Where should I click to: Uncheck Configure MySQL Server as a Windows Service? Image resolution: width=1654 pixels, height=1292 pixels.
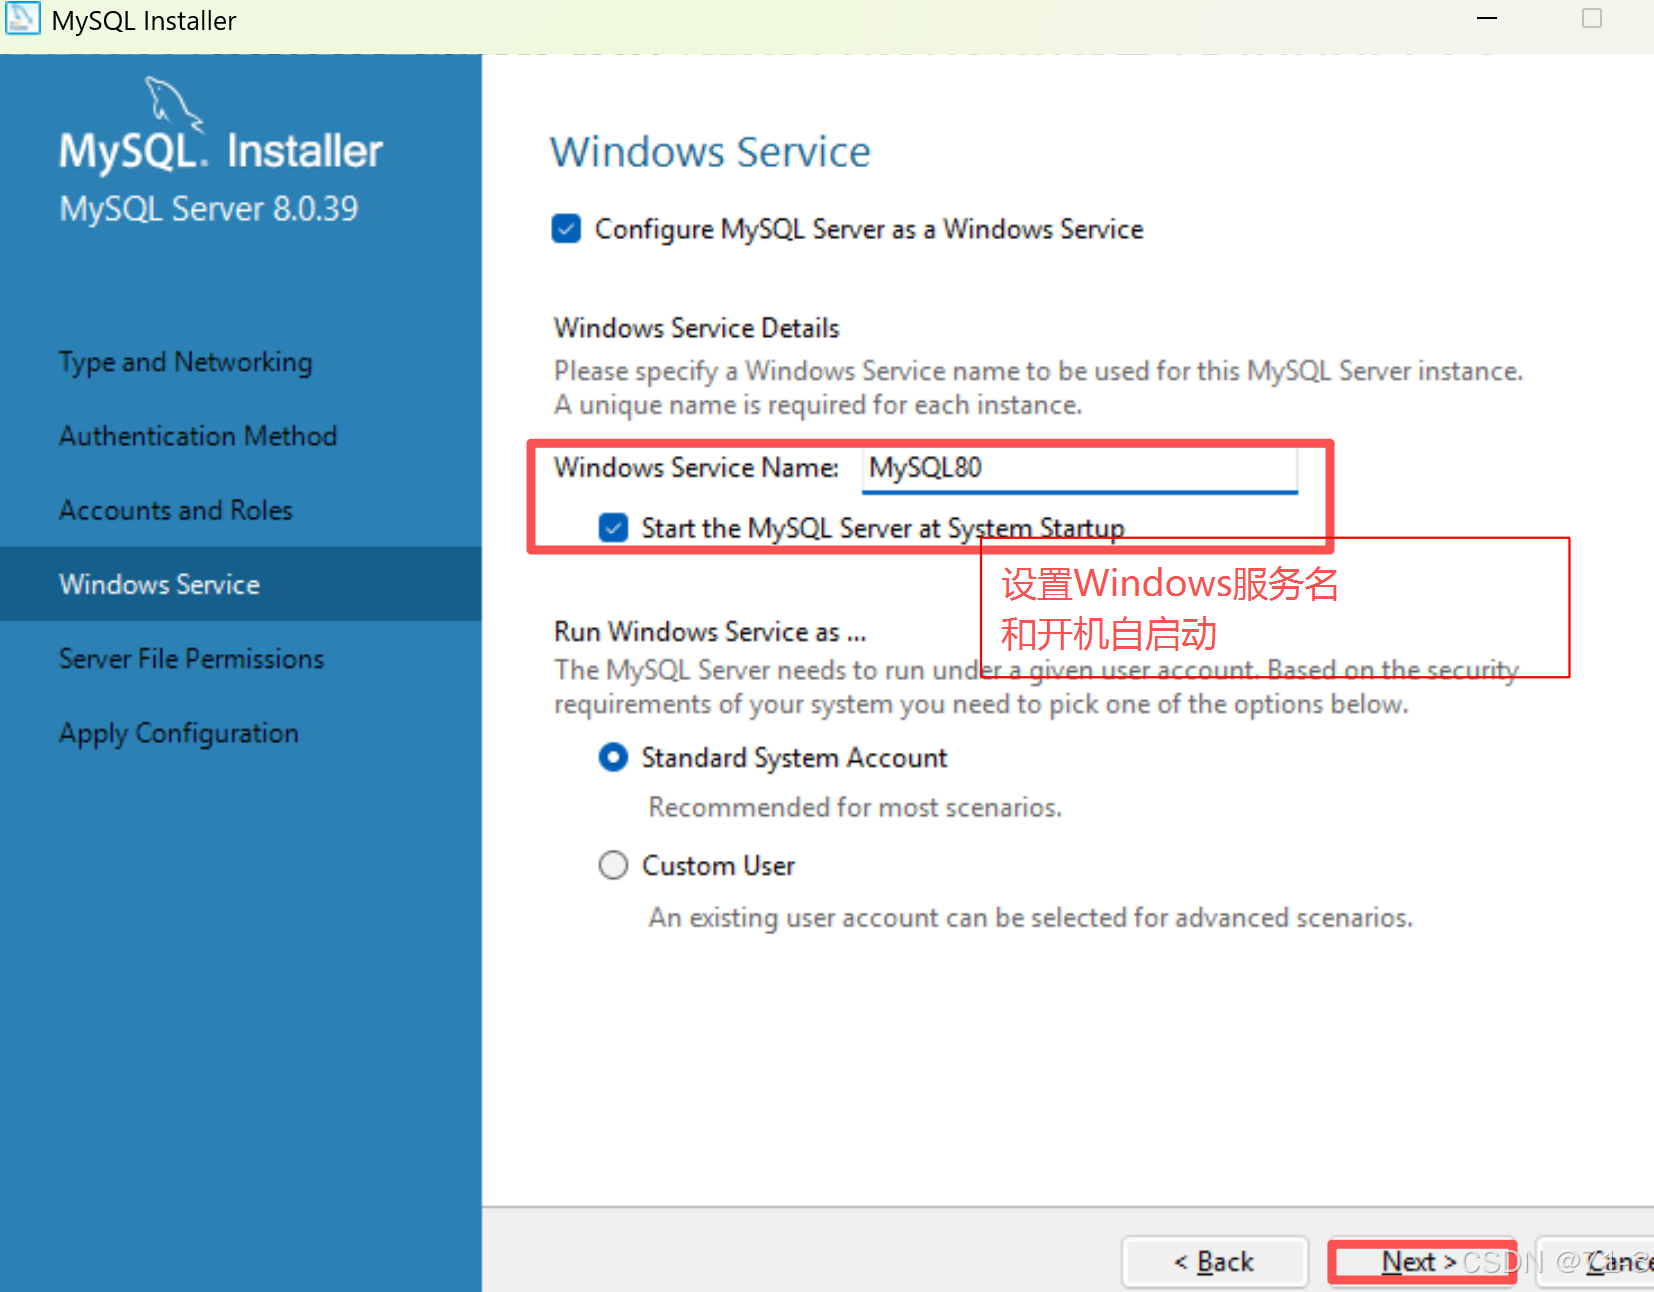click(x=566, y=229)
